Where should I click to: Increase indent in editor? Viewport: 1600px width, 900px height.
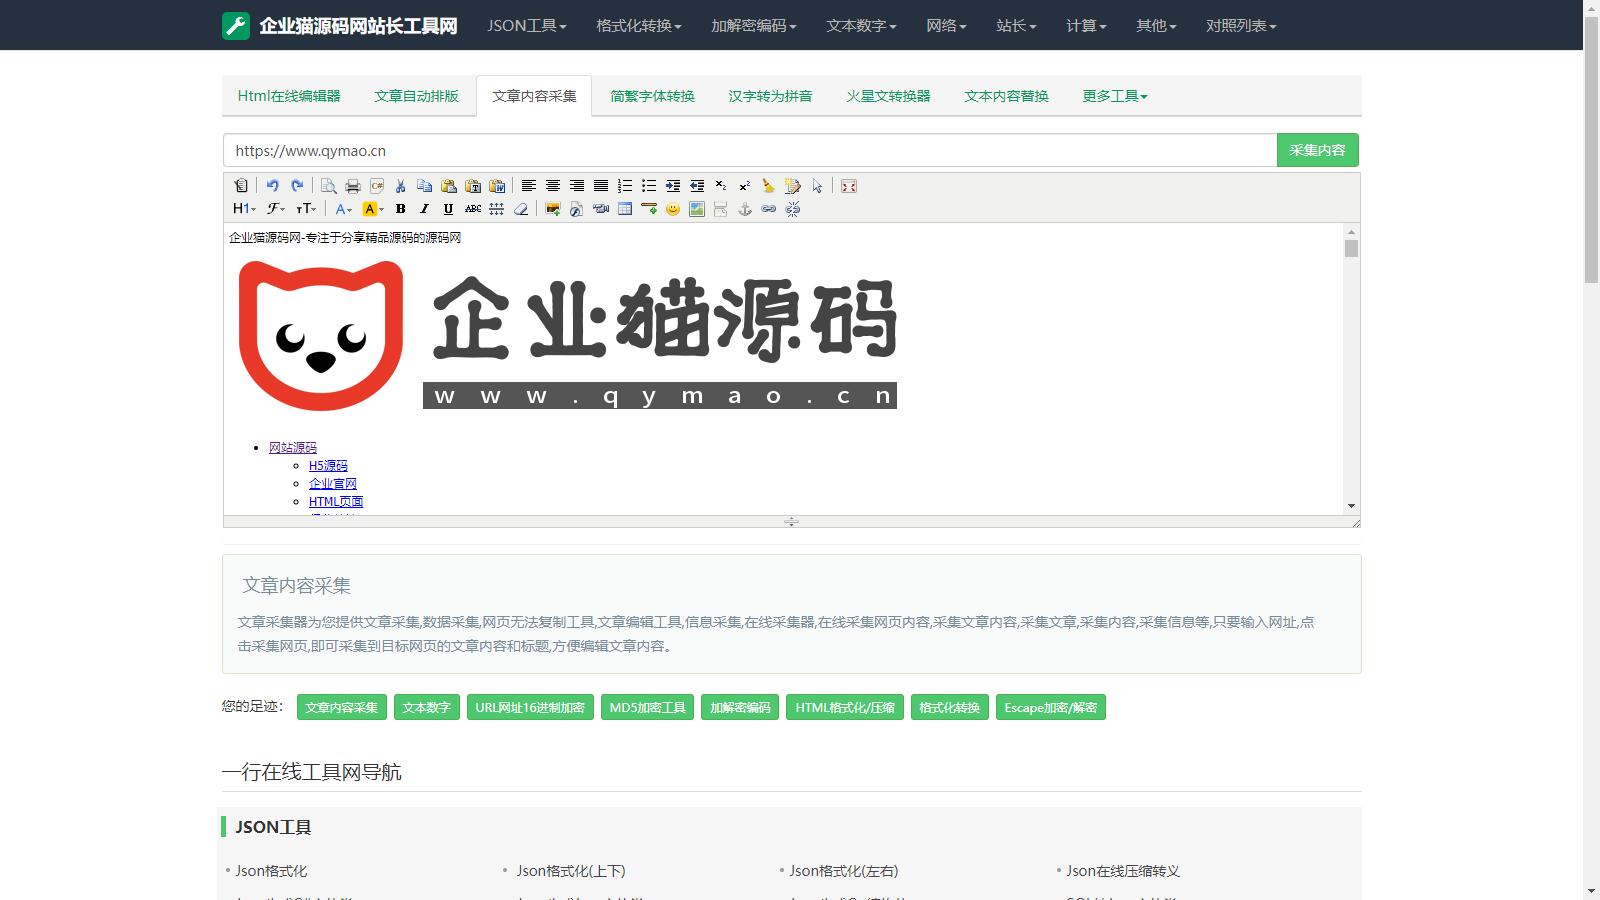tap(673, 186)
